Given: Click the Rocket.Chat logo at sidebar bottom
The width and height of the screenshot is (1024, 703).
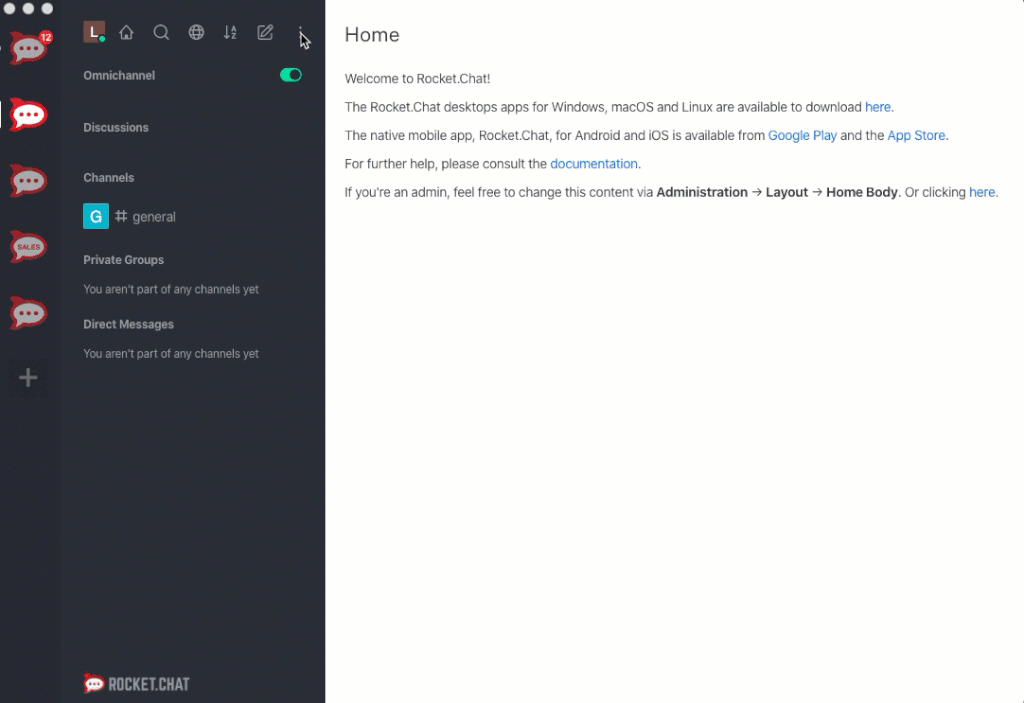Looking at the screenshot, I should click(x=136, y=683).
